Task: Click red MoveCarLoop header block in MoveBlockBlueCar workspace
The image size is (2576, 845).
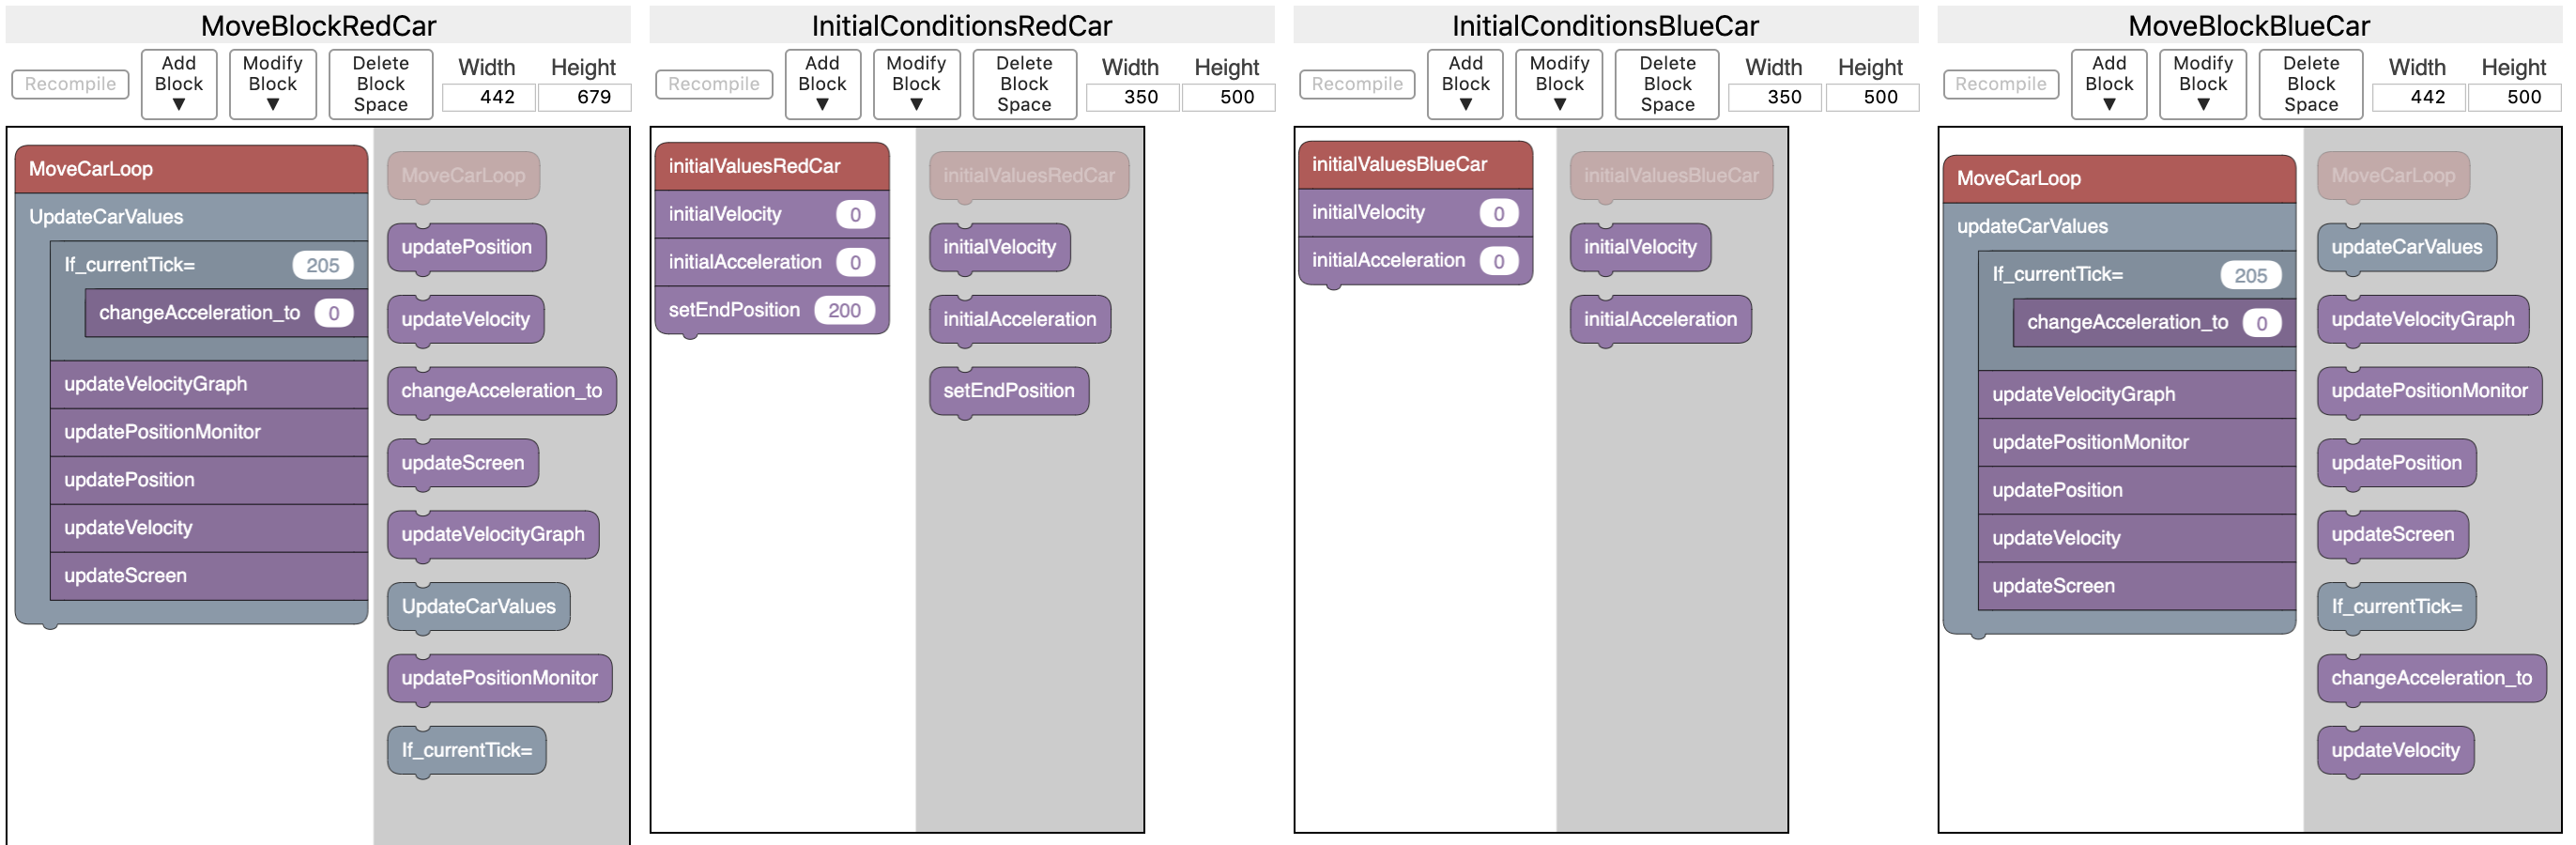Action: tap(2117, 178)
